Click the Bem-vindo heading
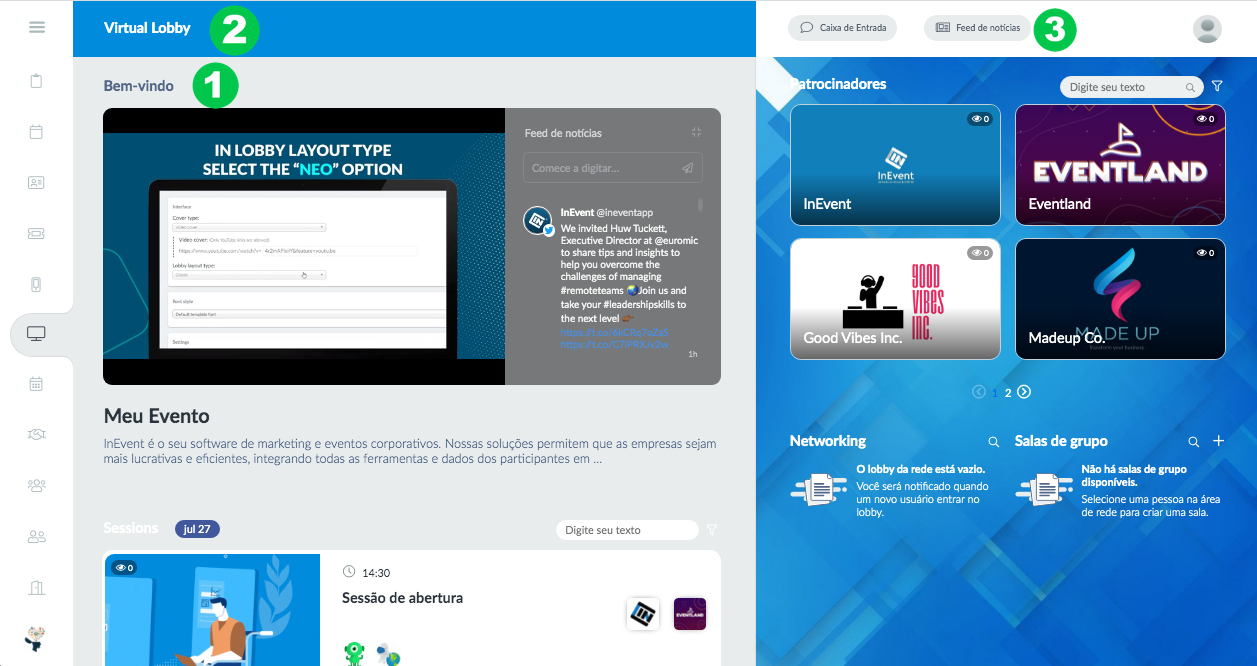1257x666 pixels. [139, 86]
